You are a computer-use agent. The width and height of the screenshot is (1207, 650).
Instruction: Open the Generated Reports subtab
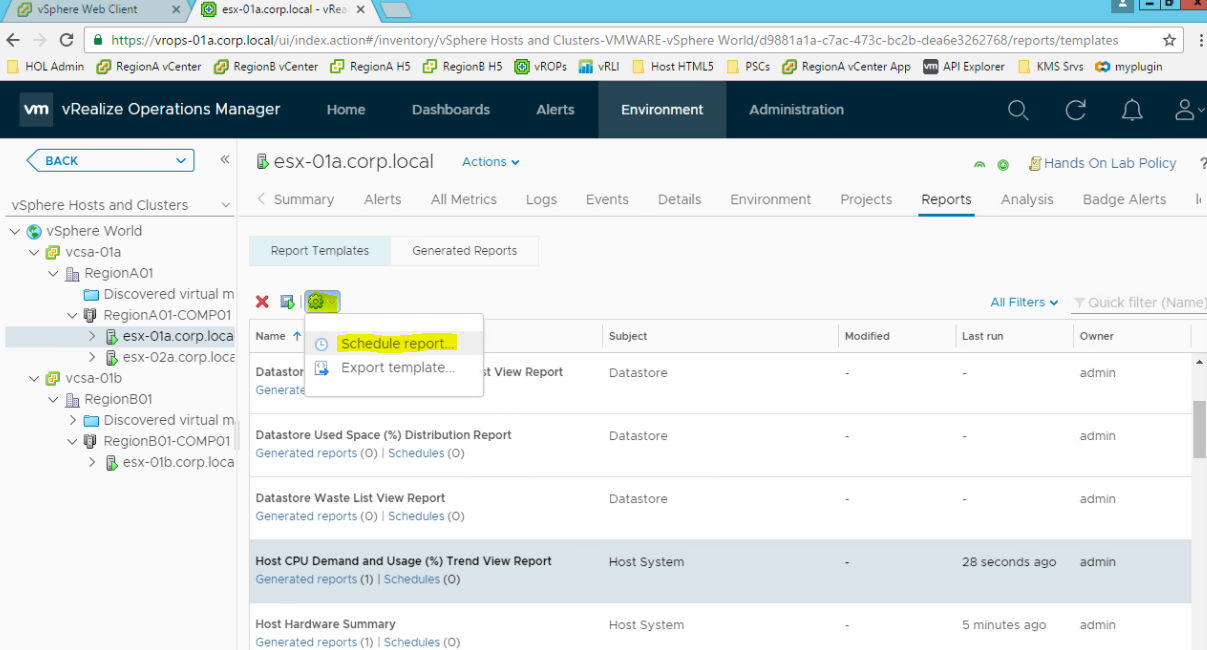click(x=465, y=251)
